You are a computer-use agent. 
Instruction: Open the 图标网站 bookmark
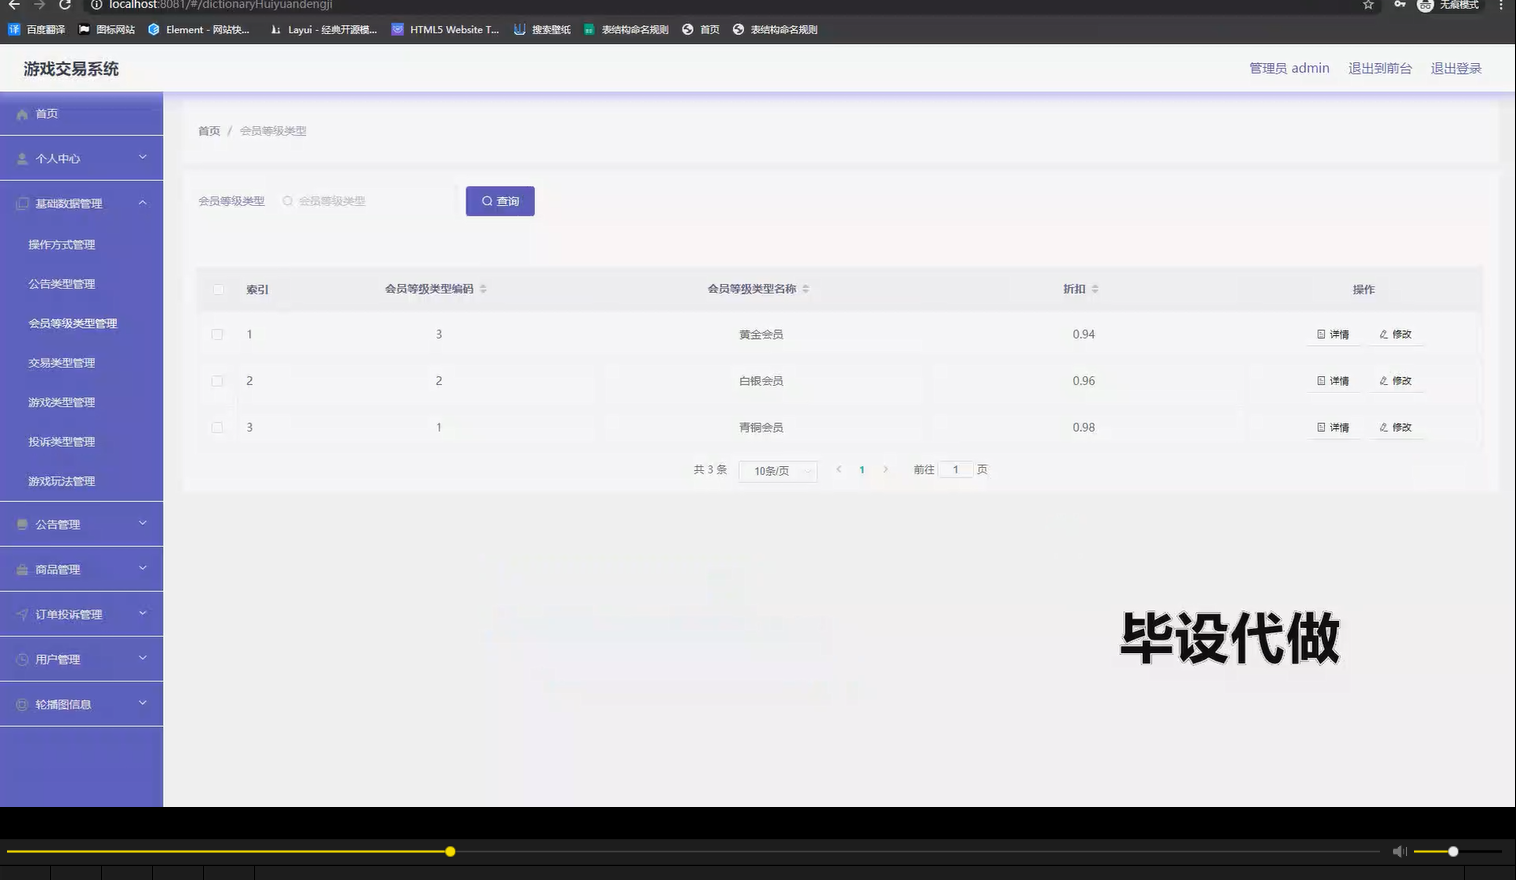(107, 30)
